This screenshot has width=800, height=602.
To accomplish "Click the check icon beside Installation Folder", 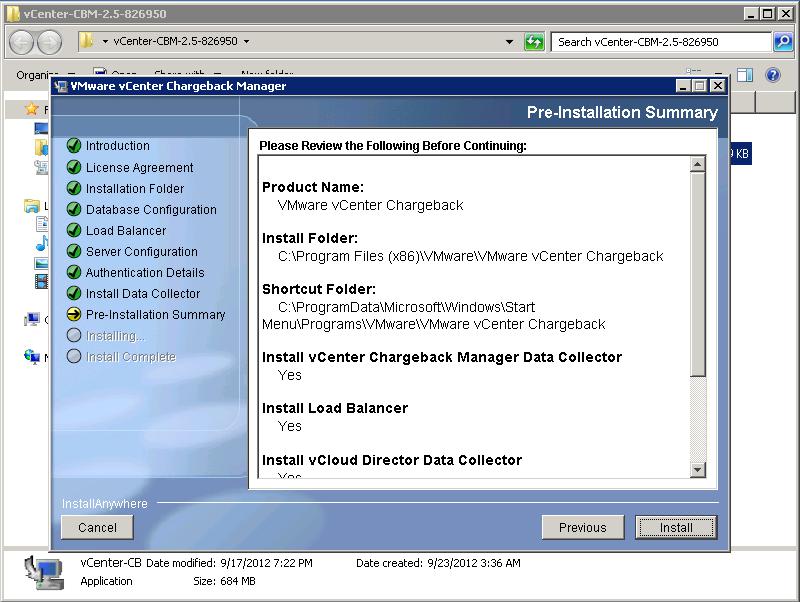I will pos(74,188).
